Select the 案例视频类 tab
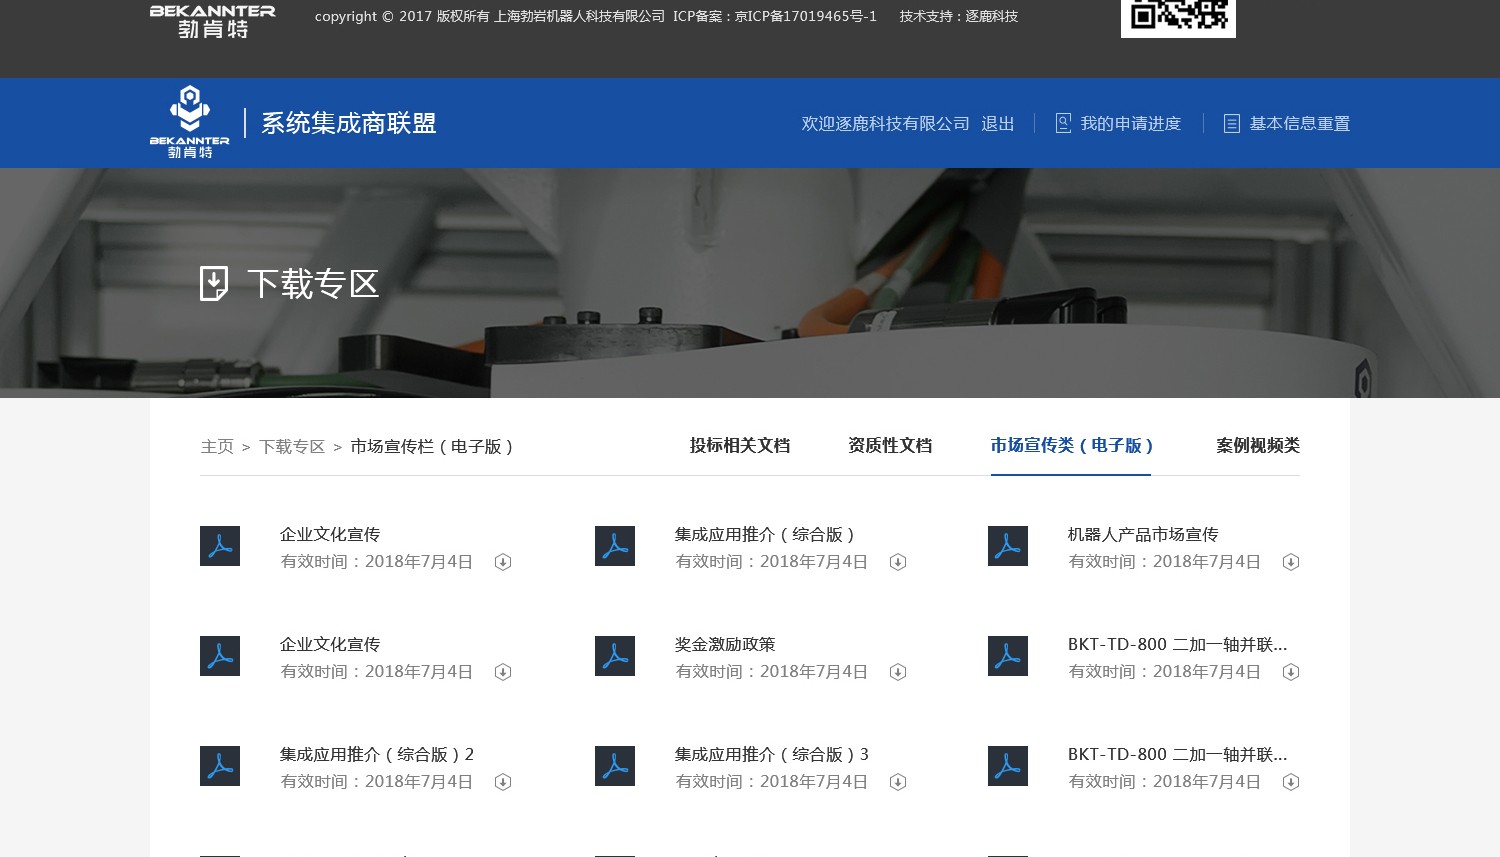Viewport: 1500px width, 857px height. [x=1258, y=446]
